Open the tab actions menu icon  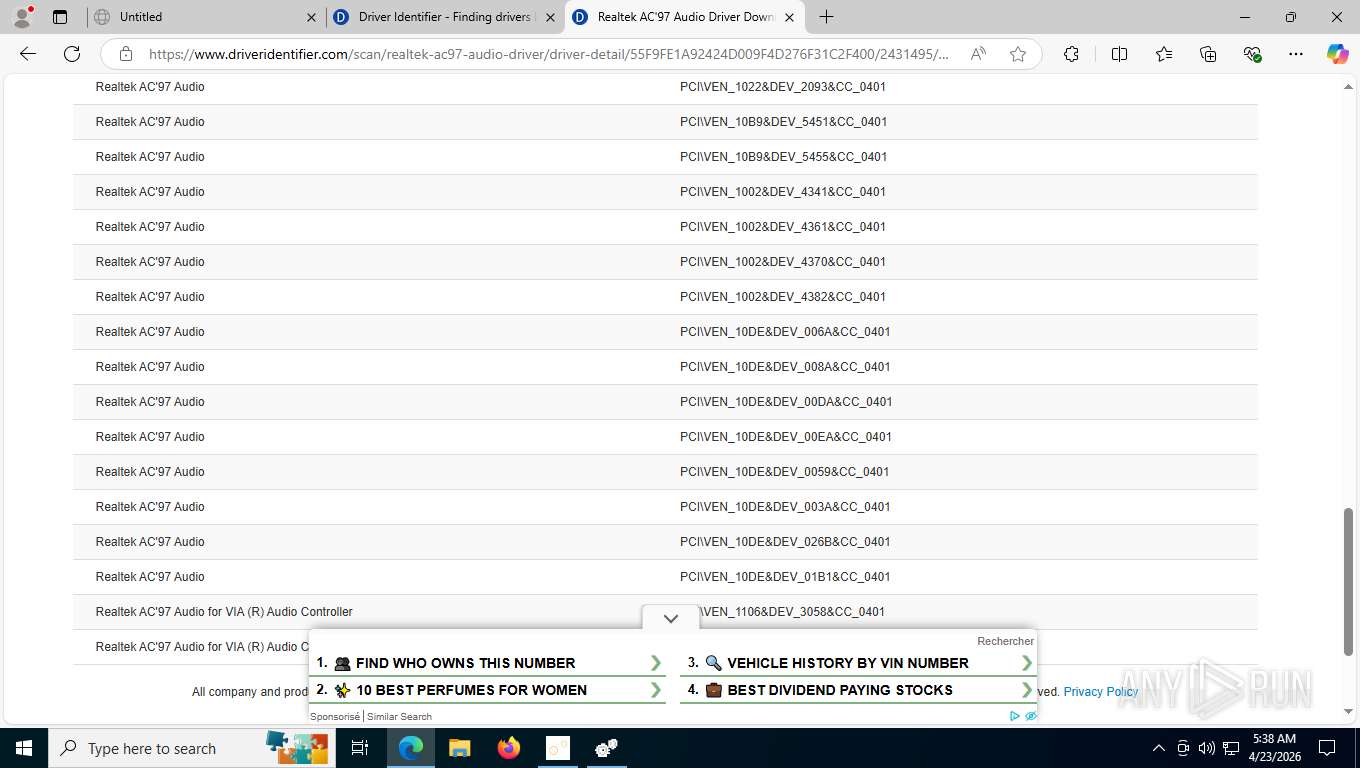click(60, 17)
